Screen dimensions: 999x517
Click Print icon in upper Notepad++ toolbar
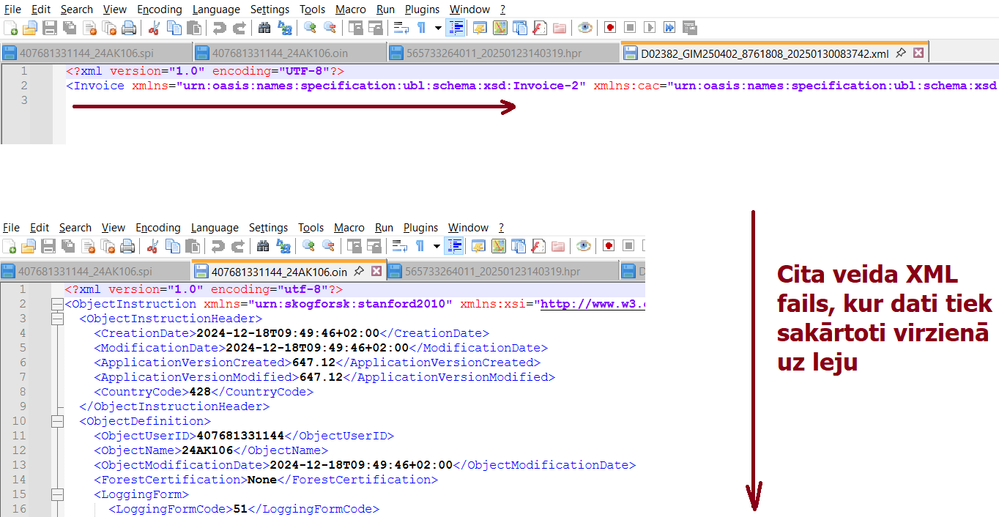129,28
